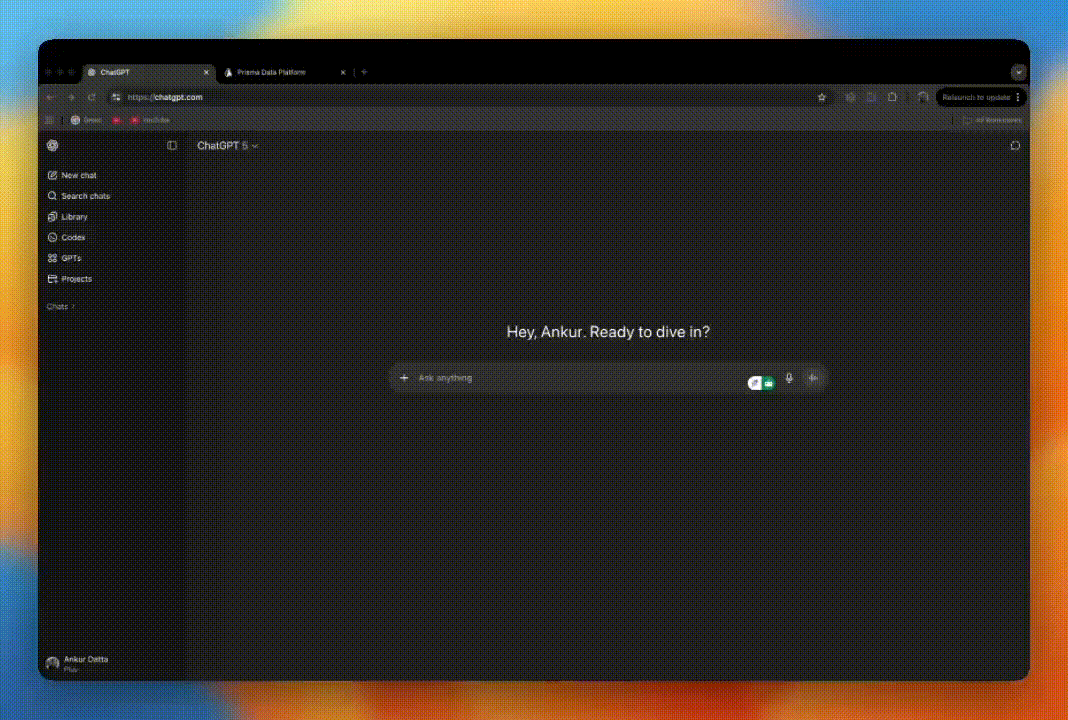1068x720 pixels.
Task: Open the temporary chat icon top right
Action: (1015, 145)
